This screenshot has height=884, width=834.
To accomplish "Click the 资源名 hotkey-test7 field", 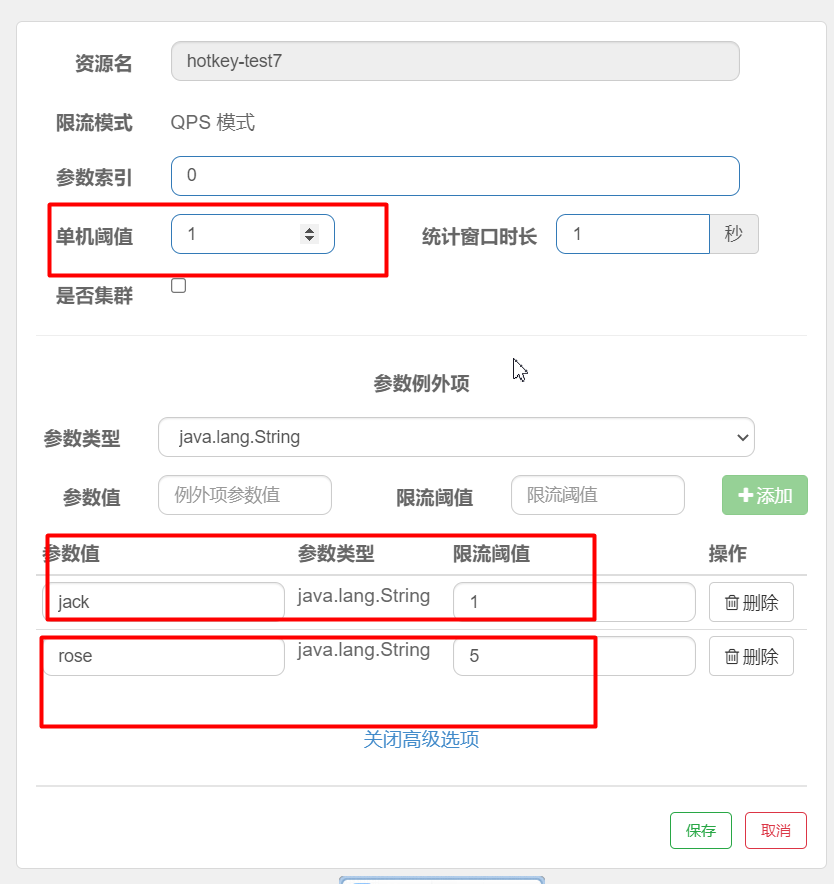I will pos(455,61).
